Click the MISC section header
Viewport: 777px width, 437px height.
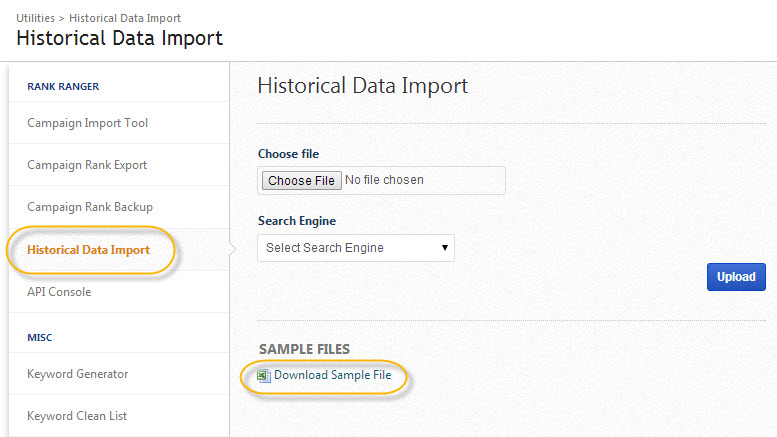point(40,338)
